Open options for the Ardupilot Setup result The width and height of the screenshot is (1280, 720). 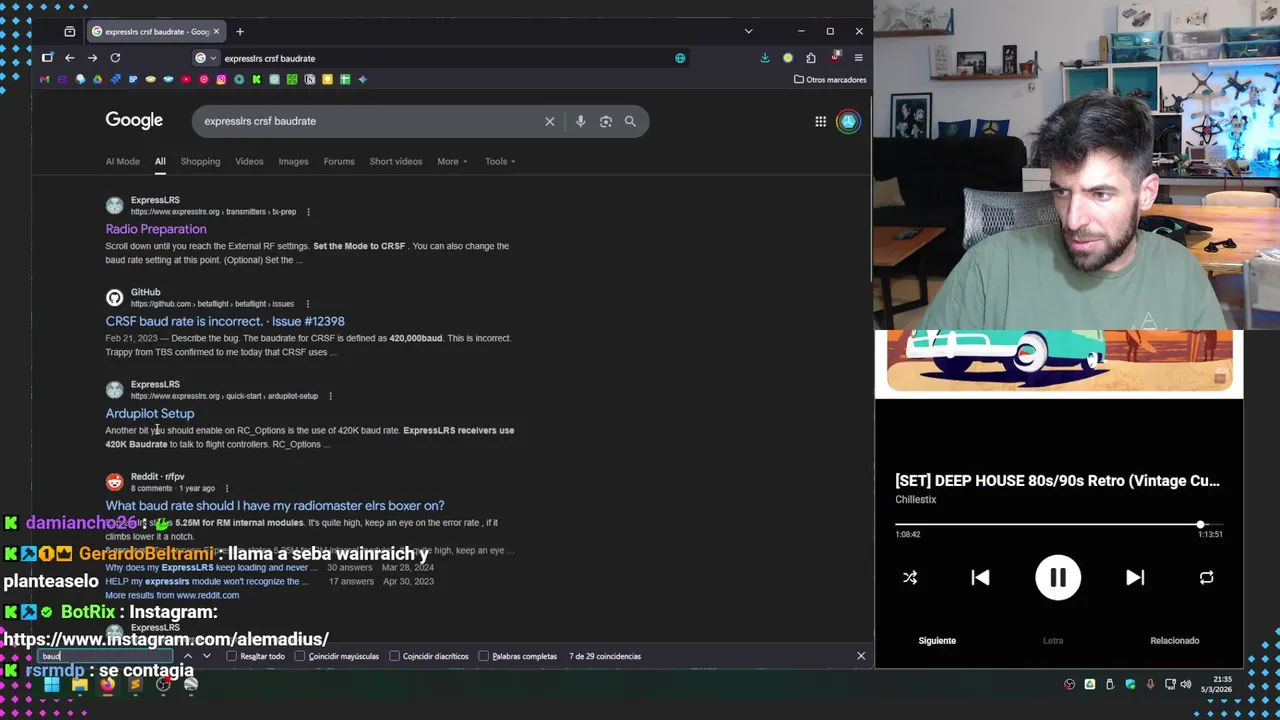point(330,396)
